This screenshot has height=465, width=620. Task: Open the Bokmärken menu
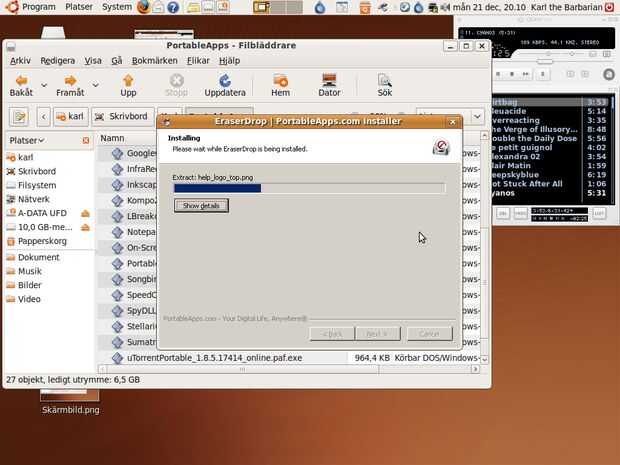(x=155, y=60)
